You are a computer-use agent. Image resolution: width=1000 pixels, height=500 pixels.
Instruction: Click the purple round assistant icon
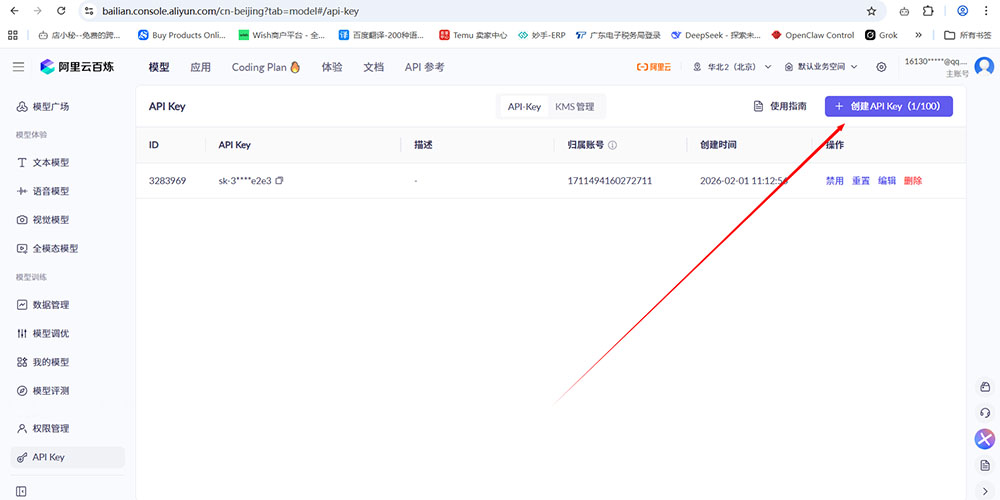click(985, 439)
